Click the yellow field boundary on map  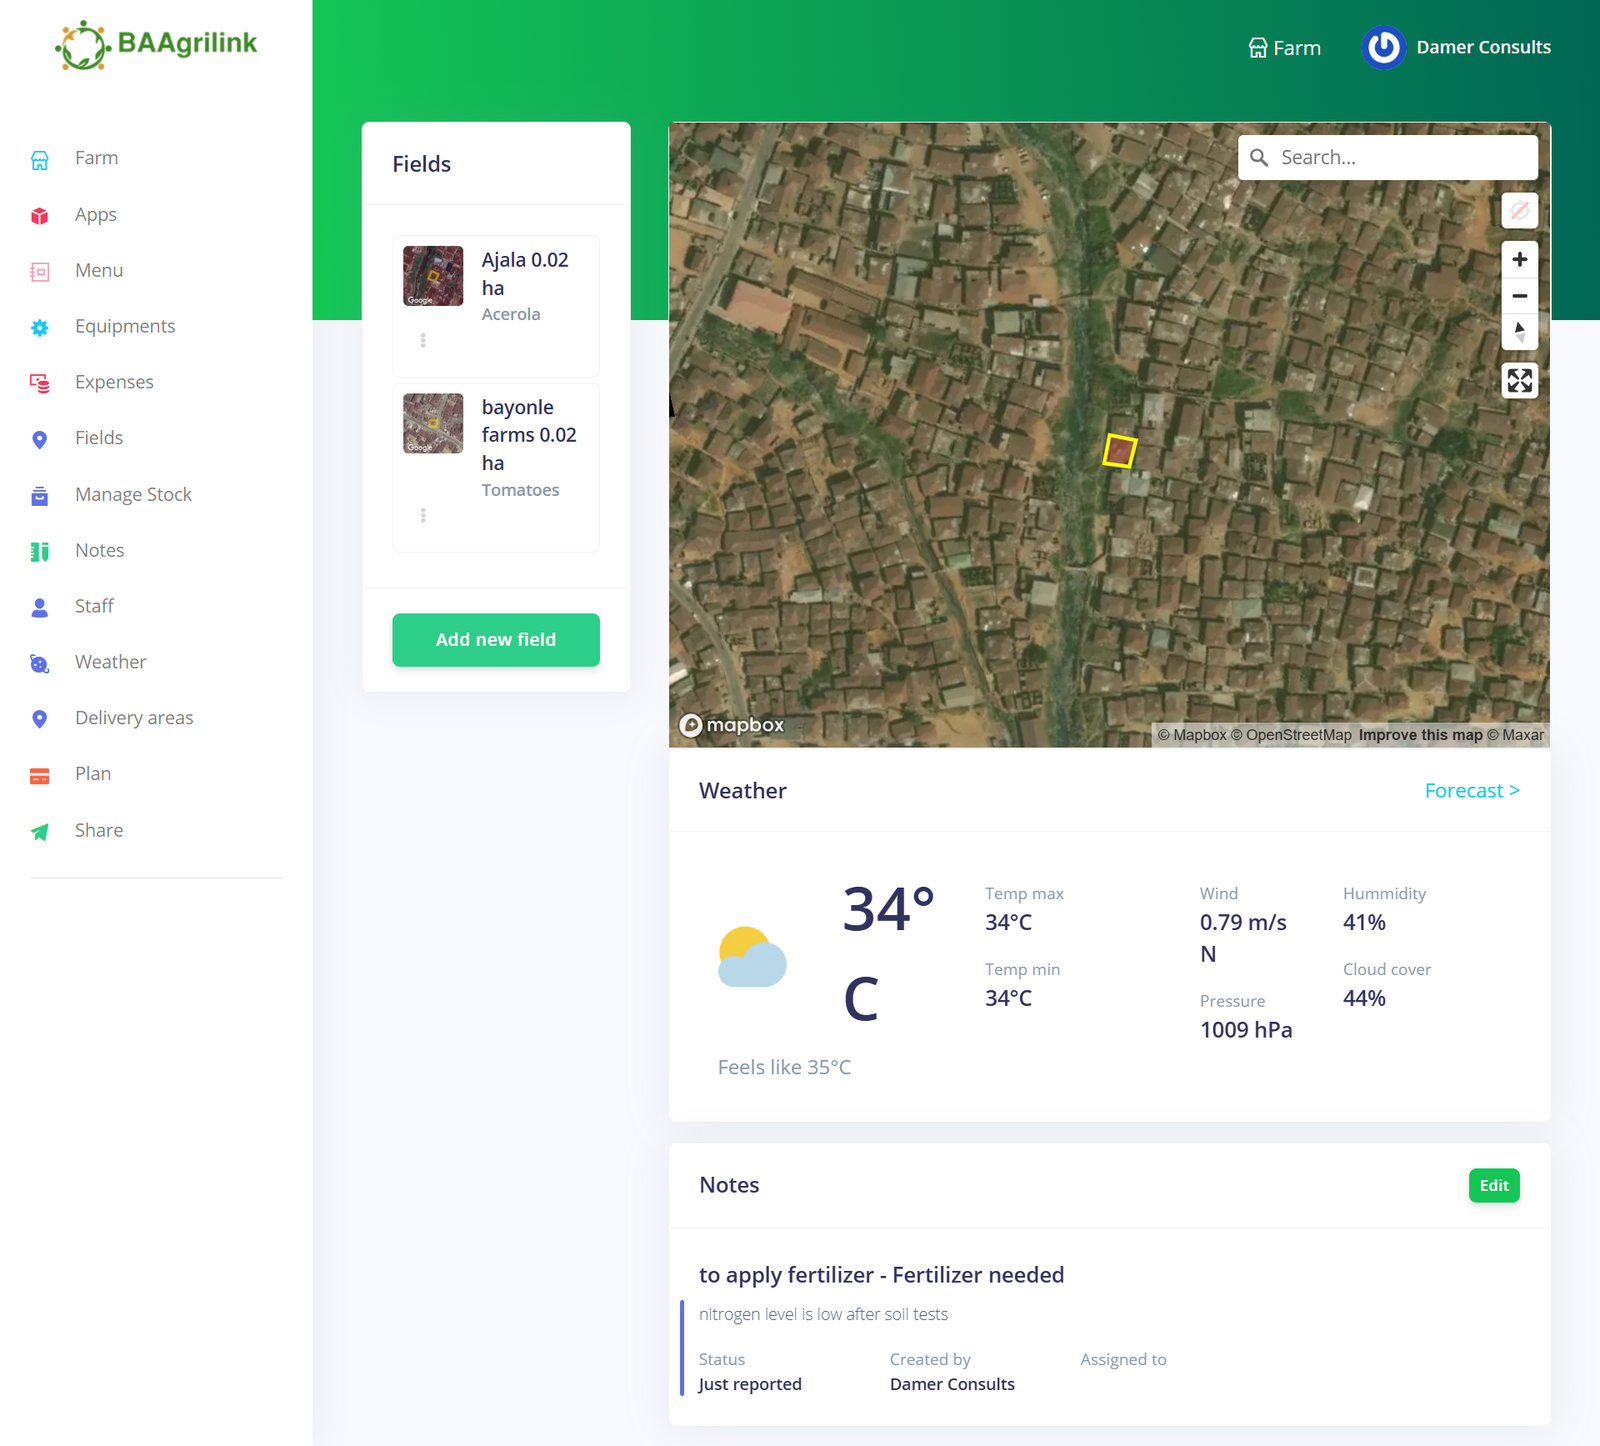(1119, 451)
